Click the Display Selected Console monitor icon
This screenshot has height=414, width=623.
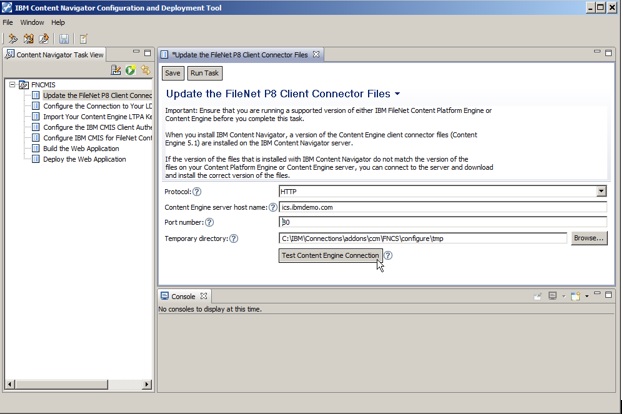pyautogui.click(x=552, y=296)
